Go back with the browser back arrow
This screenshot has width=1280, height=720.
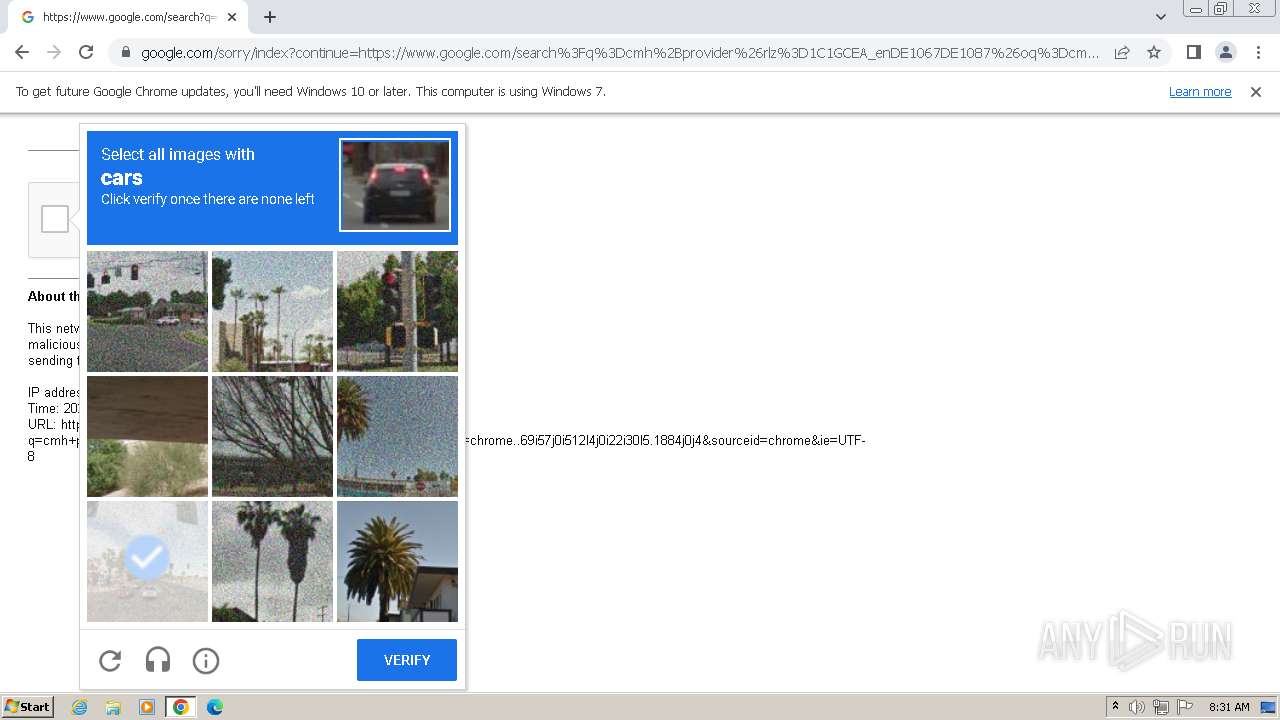22,52
